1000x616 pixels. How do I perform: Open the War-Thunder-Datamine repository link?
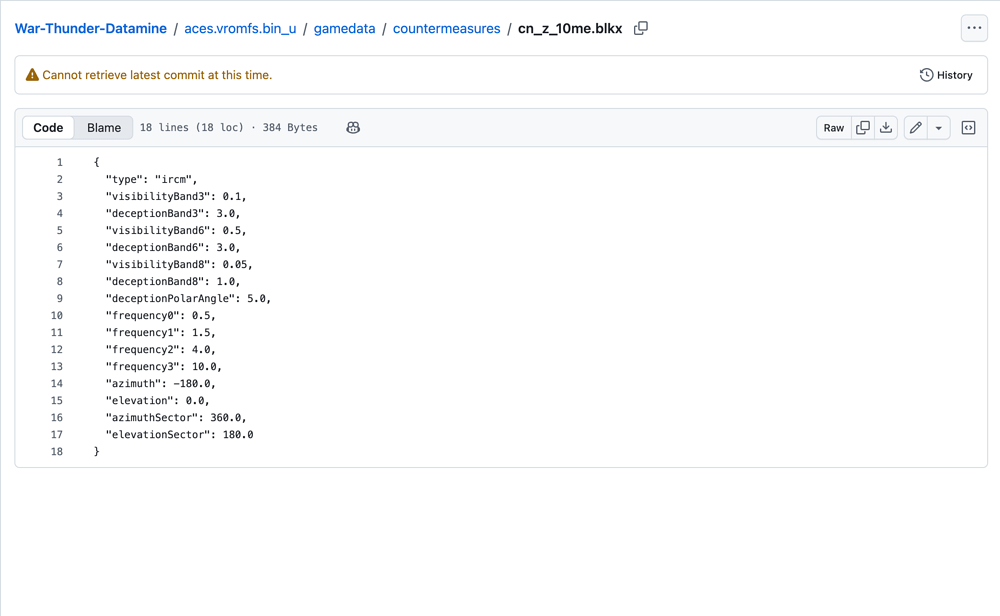click(91, 29)
